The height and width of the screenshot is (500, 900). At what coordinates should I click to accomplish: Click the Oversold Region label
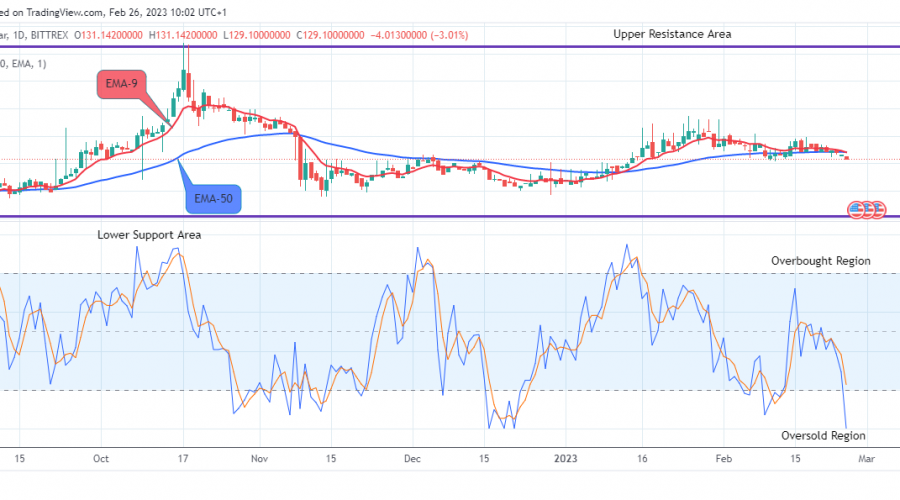click(x=823, y=436)
